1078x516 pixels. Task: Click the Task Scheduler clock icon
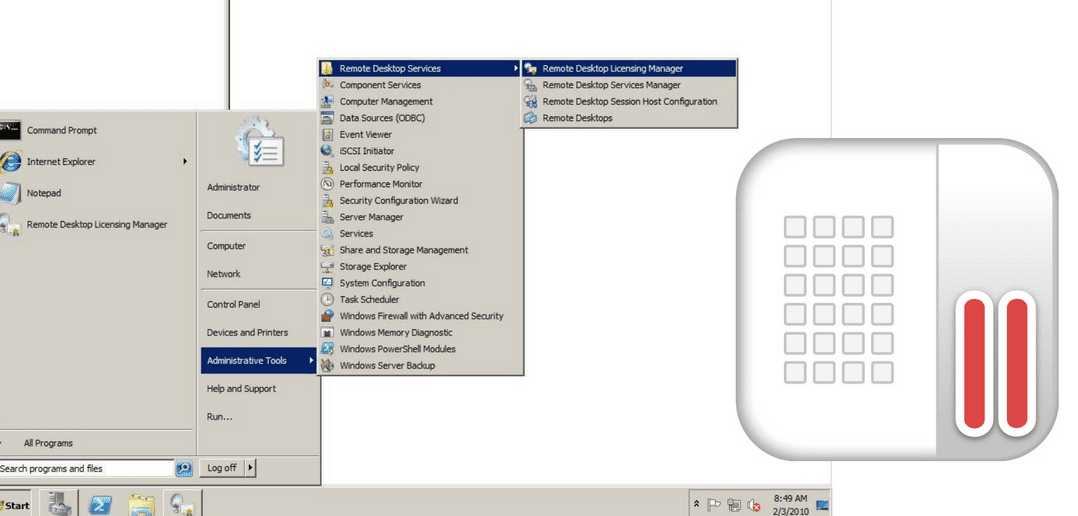(x=328, y=299)
